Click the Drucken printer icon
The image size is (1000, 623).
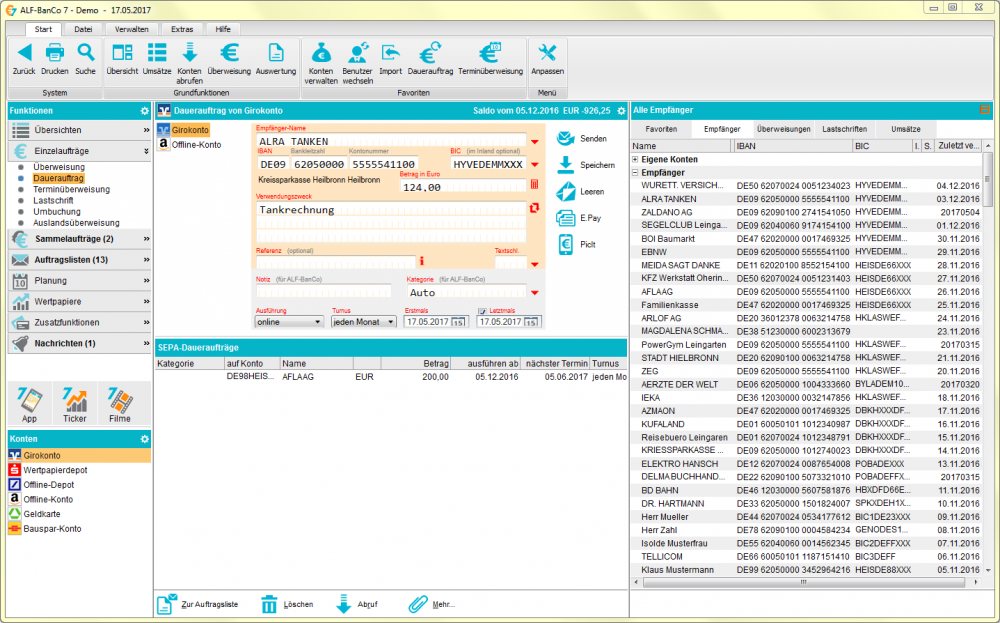(x=55, y=54)
